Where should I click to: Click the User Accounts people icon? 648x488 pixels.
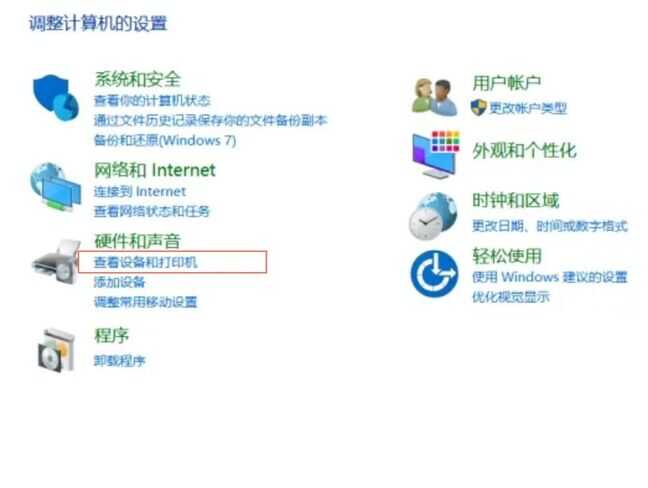pyautogui.click(x=435, y=98)
